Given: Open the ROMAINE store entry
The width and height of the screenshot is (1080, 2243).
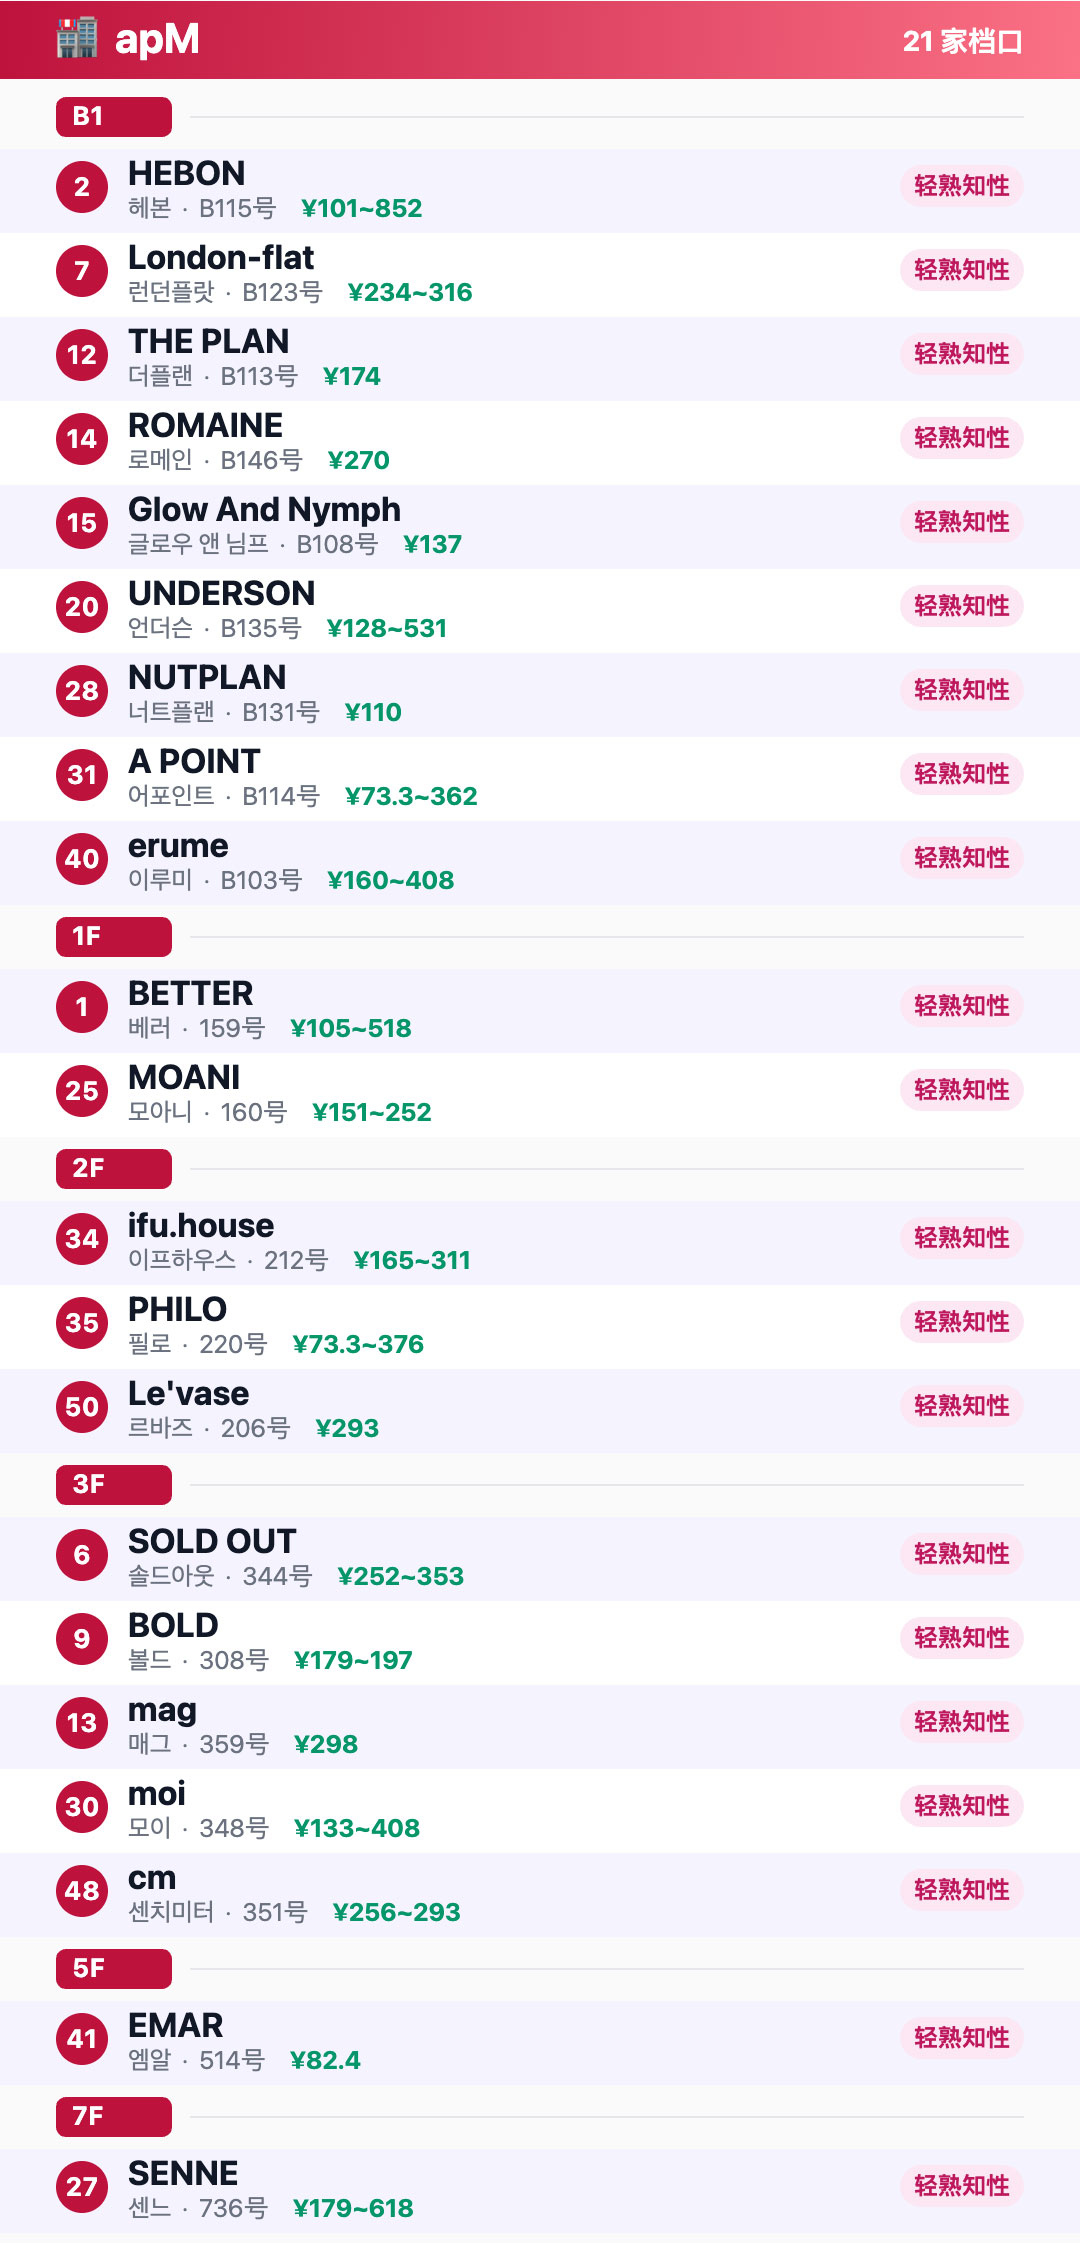Looking at the screenshot, I should 540,443.
